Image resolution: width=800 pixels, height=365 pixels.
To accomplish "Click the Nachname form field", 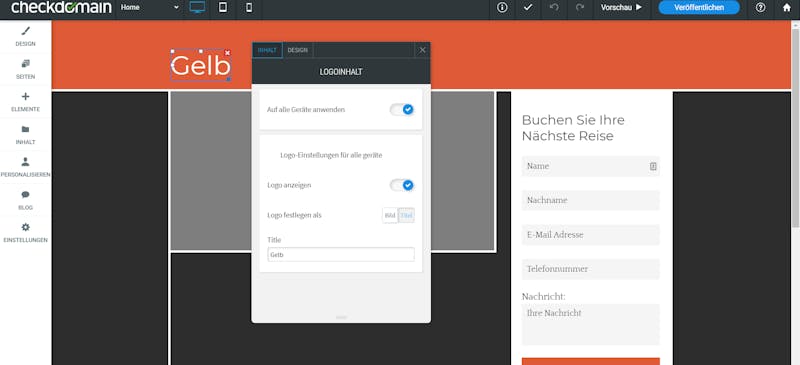I will coord(590,201).
